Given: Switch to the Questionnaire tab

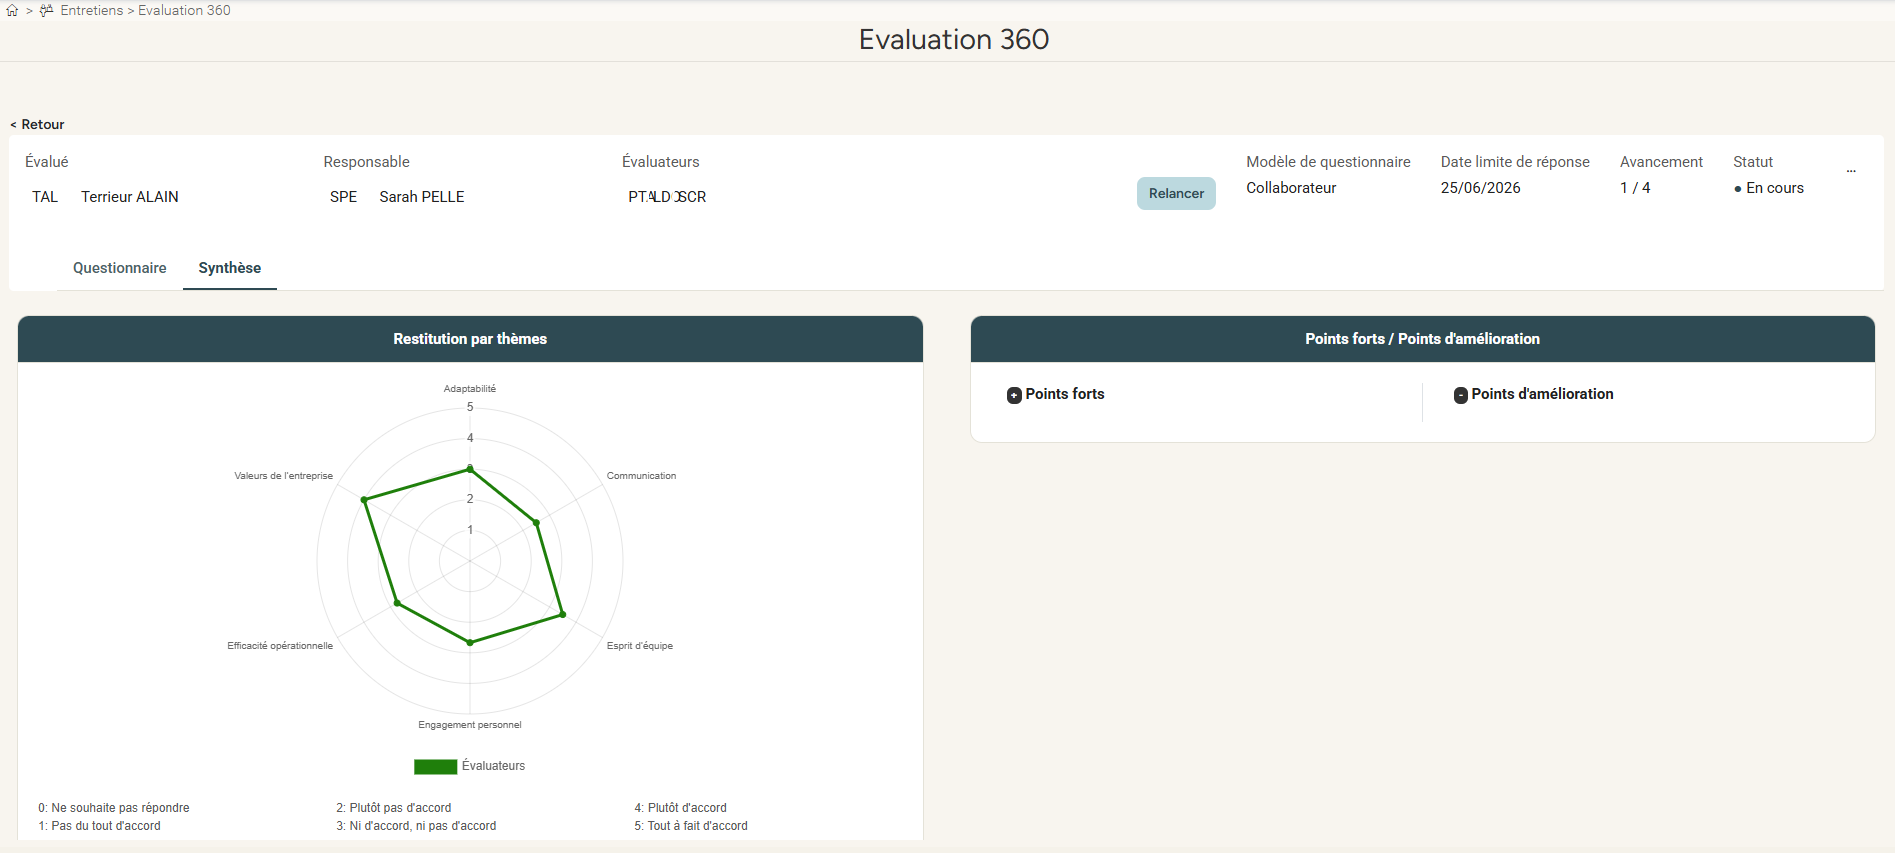Looking at the screenshot, I should click(120, 268).
